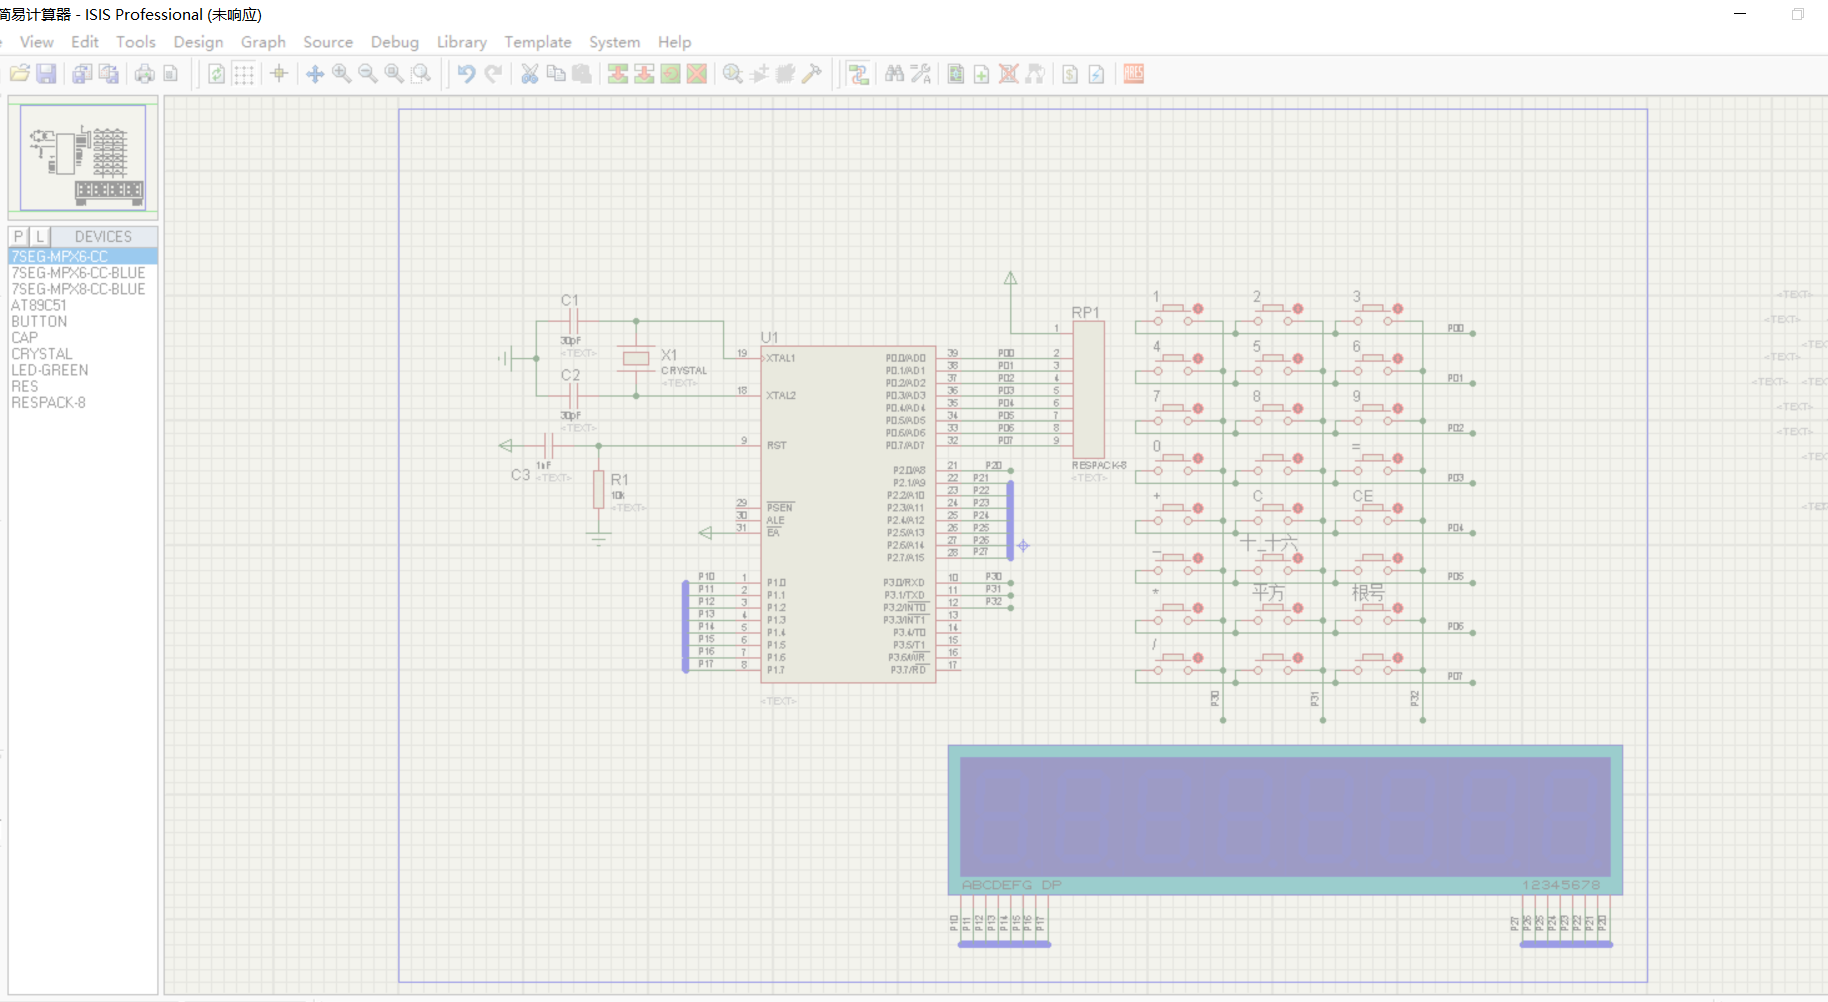Screen dimensions: 1828x1002
Task: Click the Block Delete red X icon
Action: (697, 74)
